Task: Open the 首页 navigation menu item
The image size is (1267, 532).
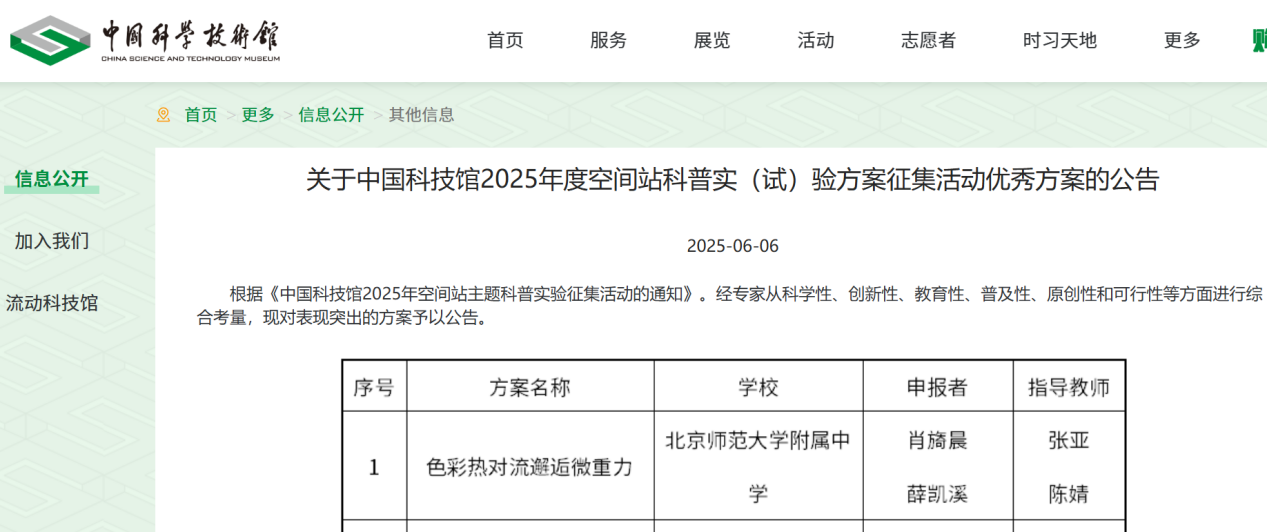Action: tap(505, 40)
